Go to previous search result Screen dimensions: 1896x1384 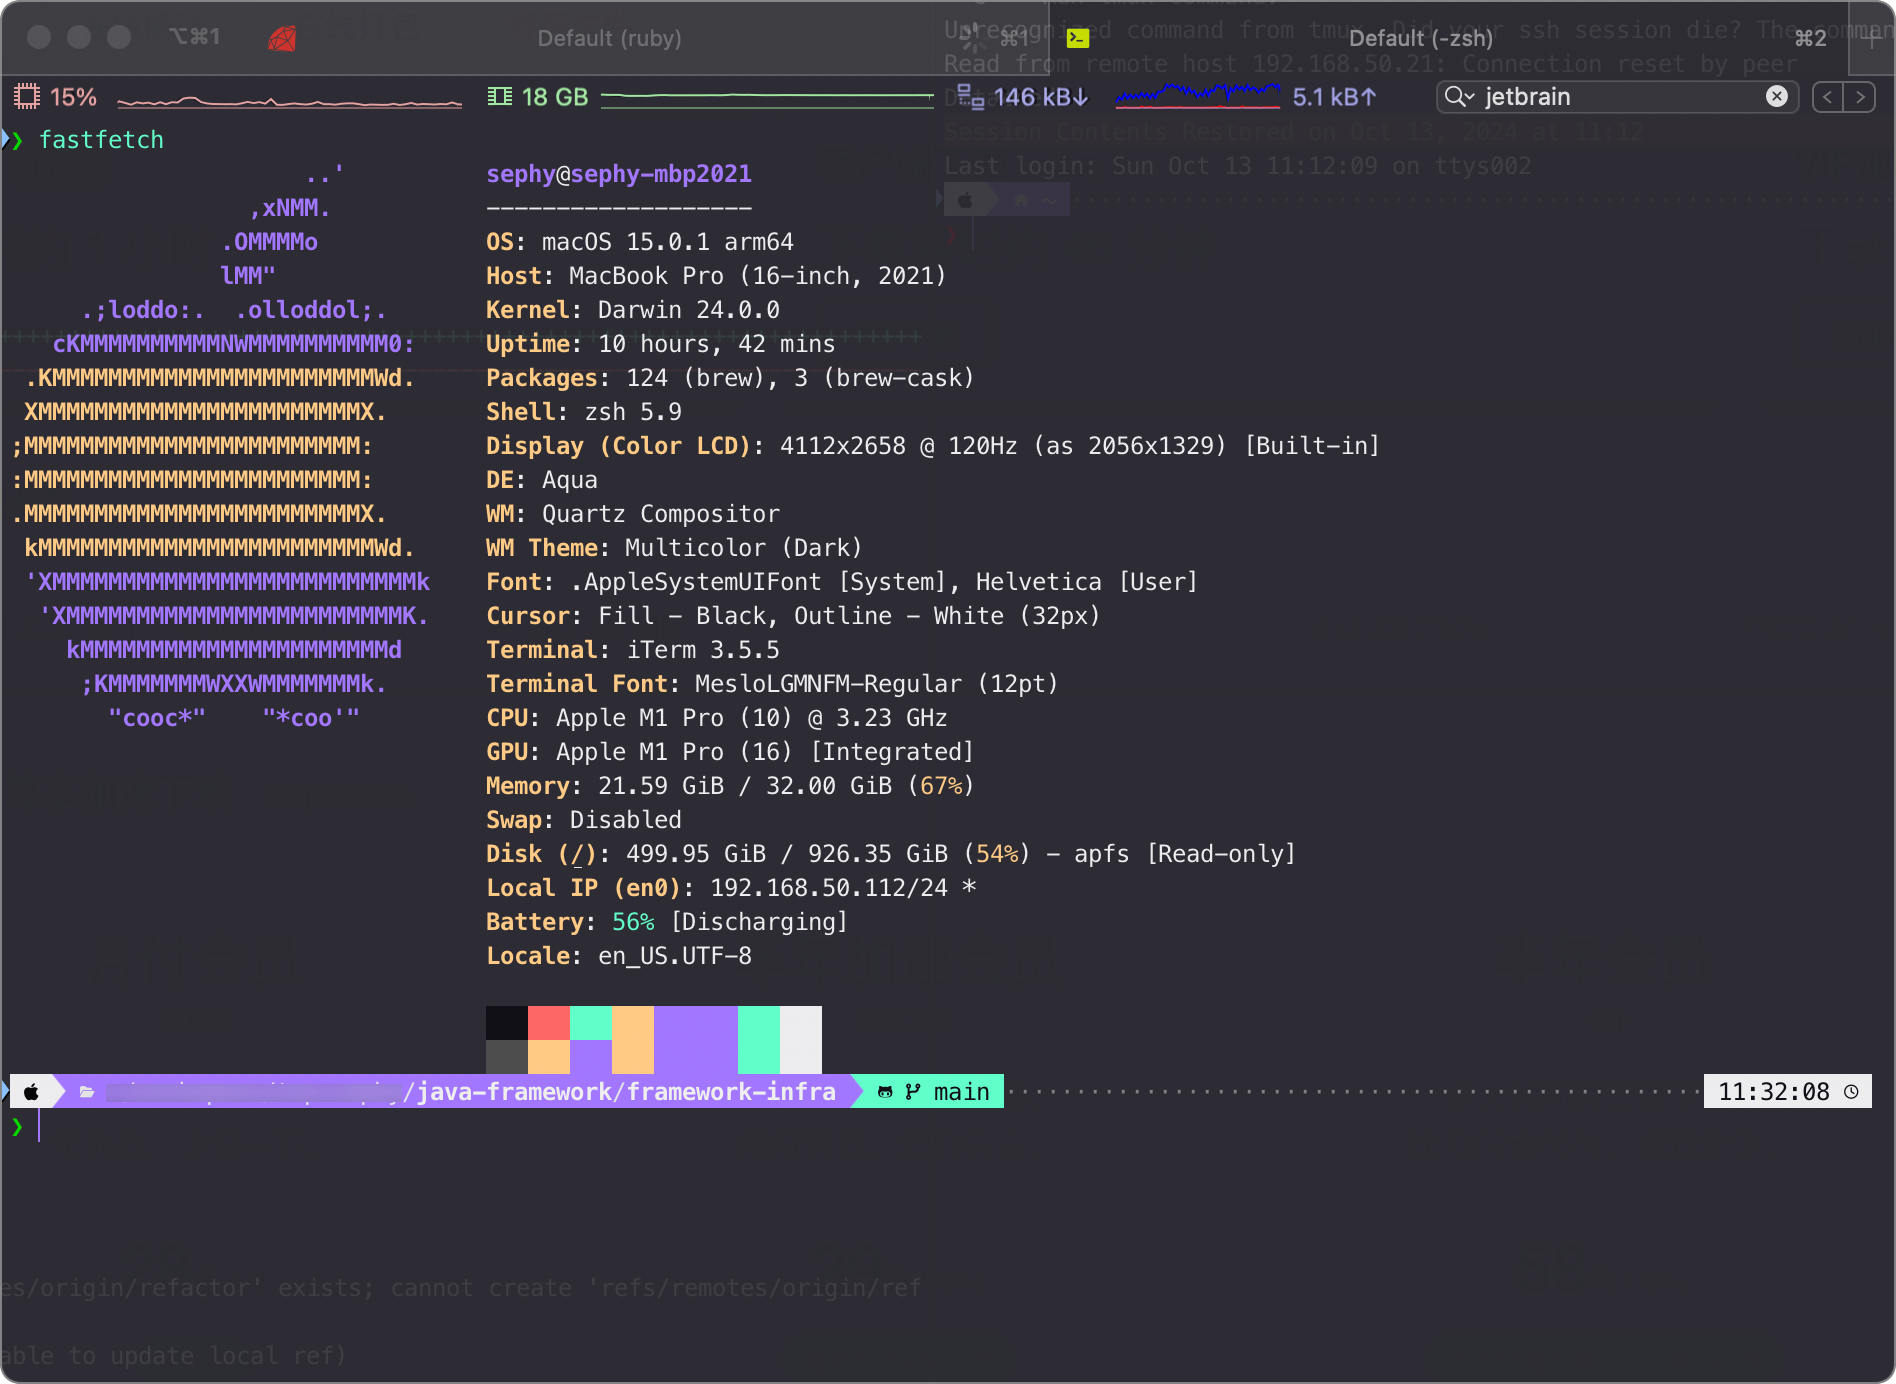coord(1828,97)
